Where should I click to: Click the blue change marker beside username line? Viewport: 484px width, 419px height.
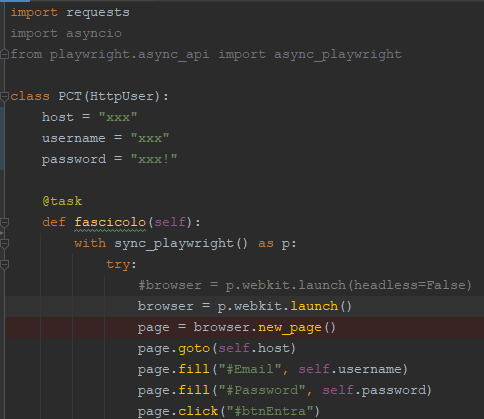click(2, 138)
